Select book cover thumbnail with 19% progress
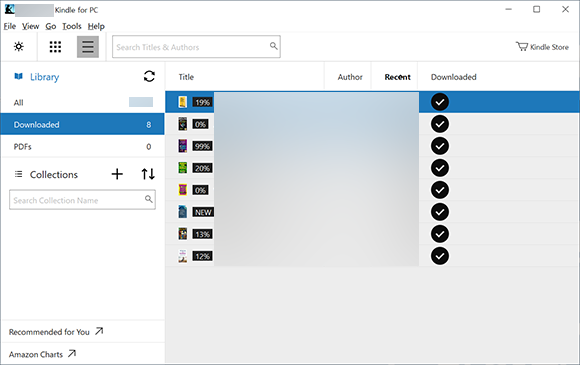 coord(183,102)
